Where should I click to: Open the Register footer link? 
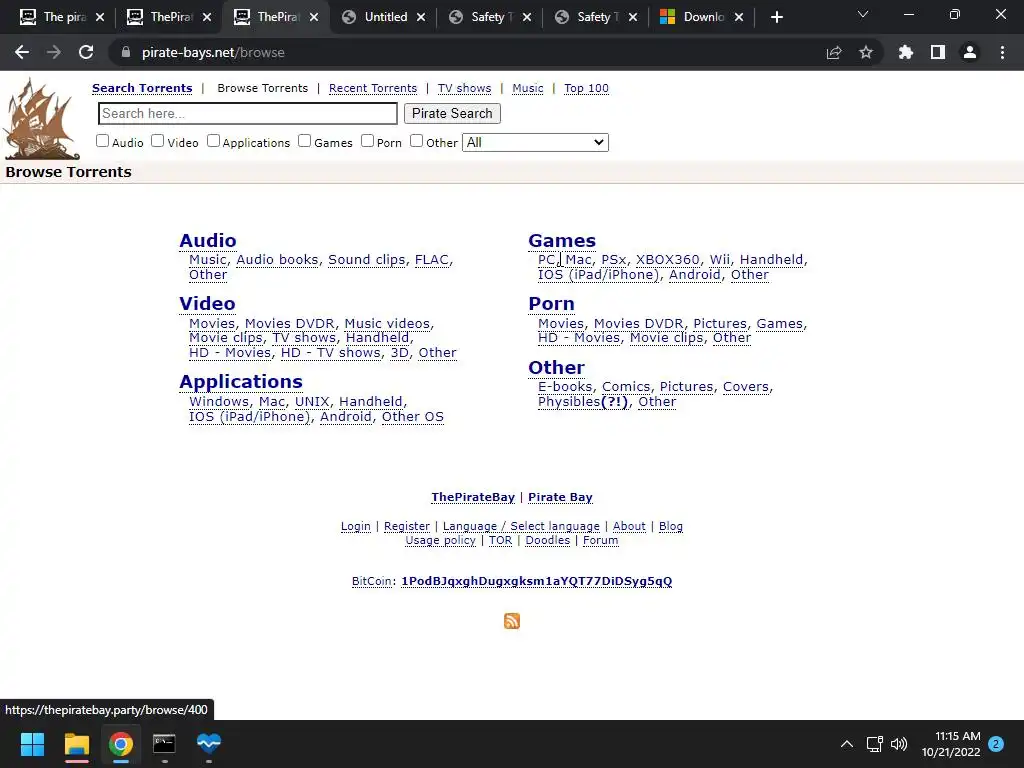[407, 526]
